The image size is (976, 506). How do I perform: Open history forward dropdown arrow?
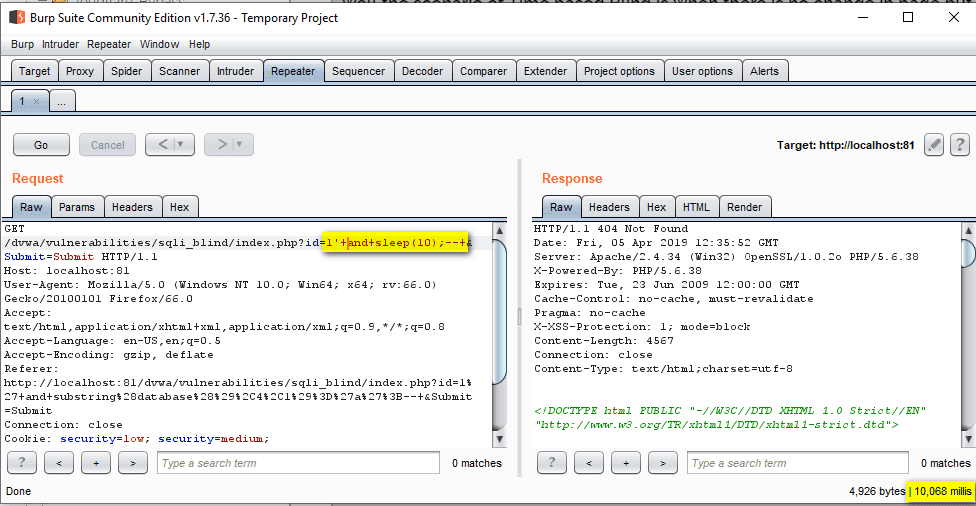tap(239, 145)
